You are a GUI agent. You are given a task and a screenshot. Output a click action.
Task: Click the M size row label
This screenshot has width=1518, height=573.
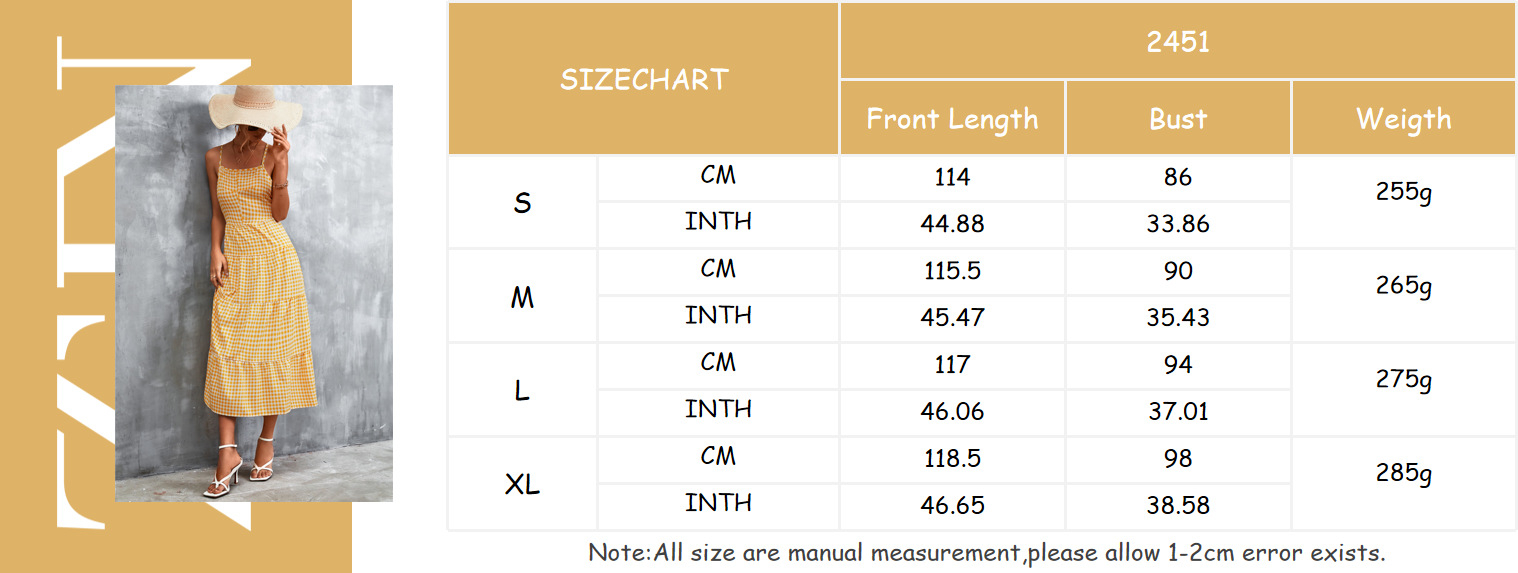click(x=522, y=297)
